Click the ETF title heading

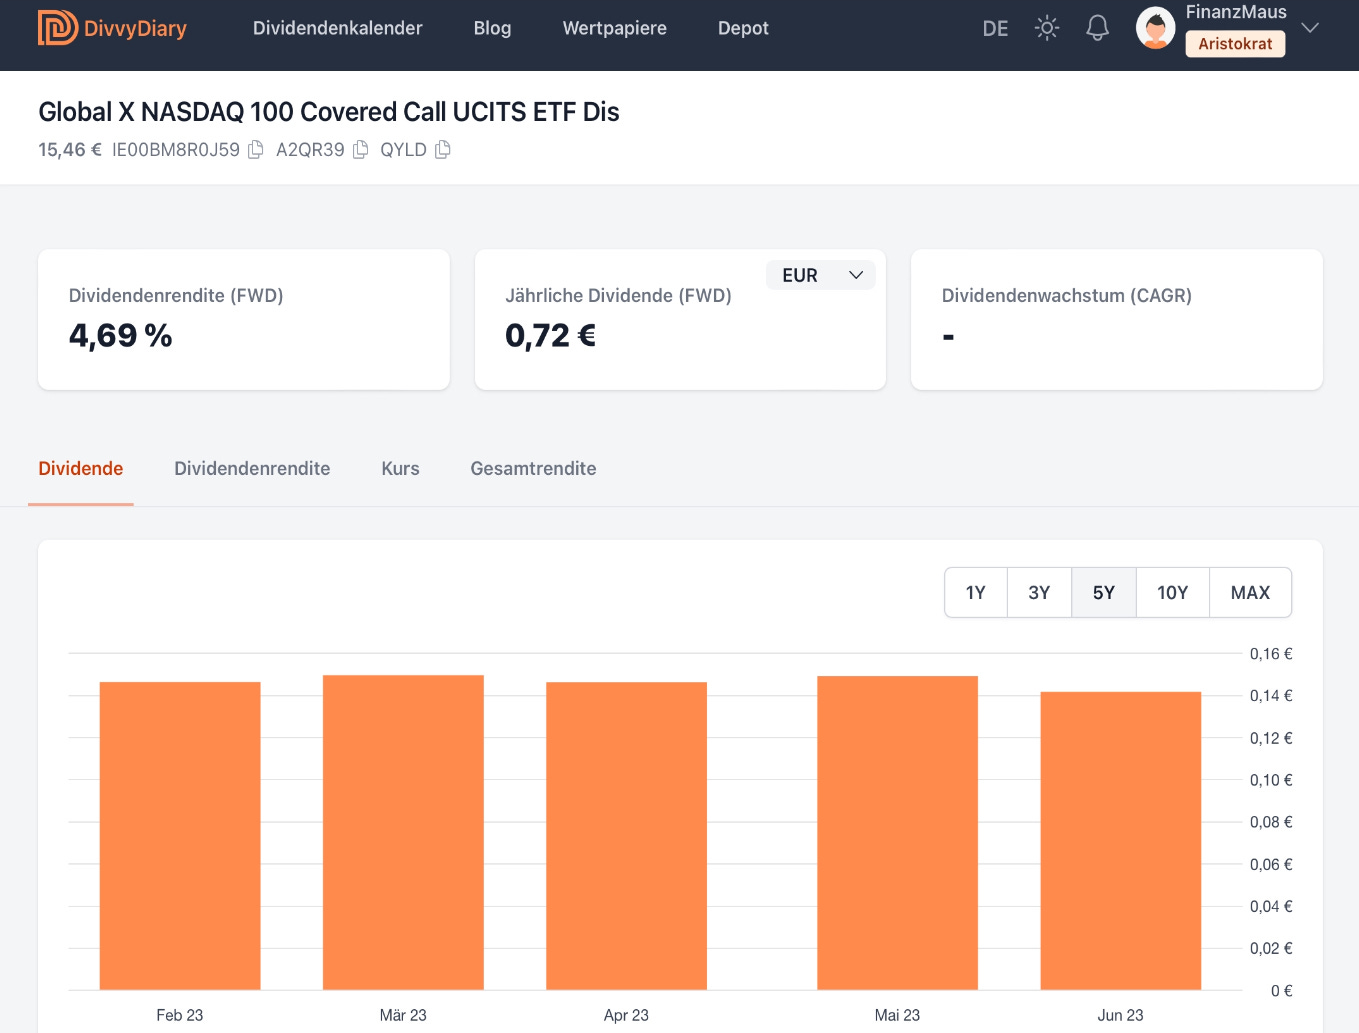tap(329, 112)
